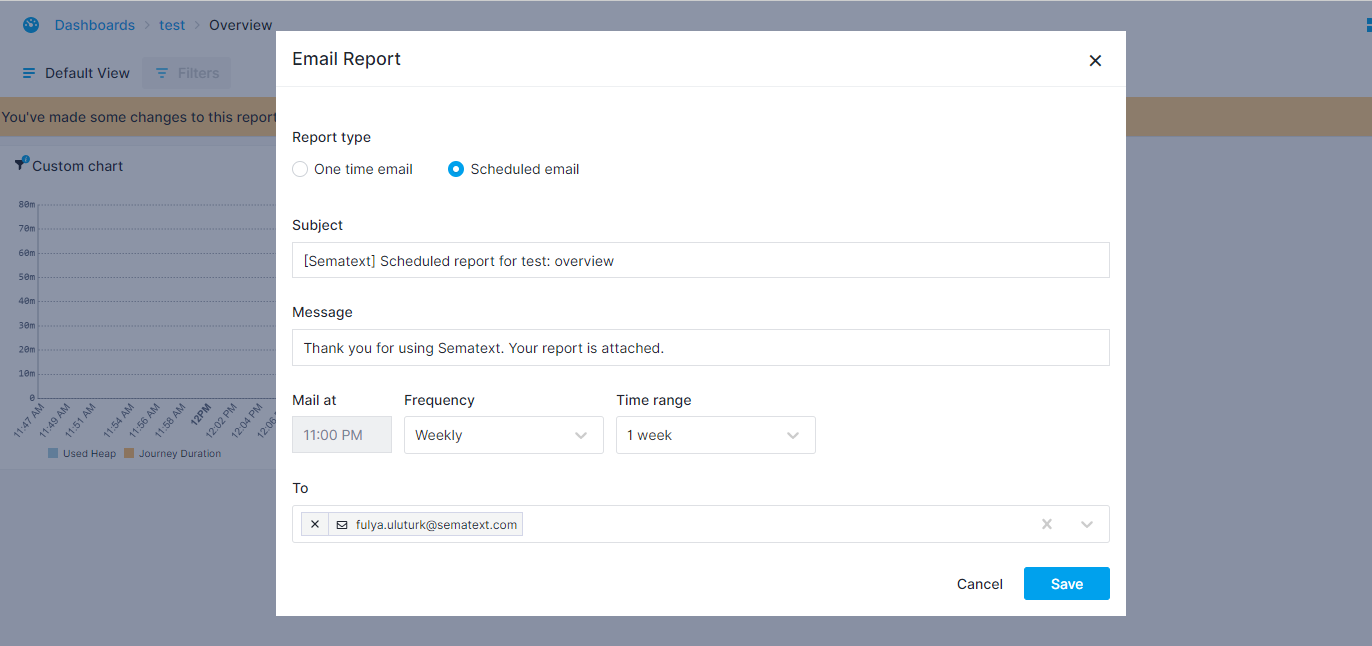The width and height of the screenshot is (1372, 646).
Task: Expand the To recipients dropdown arrow
Action: click(x=1087, y=524)
